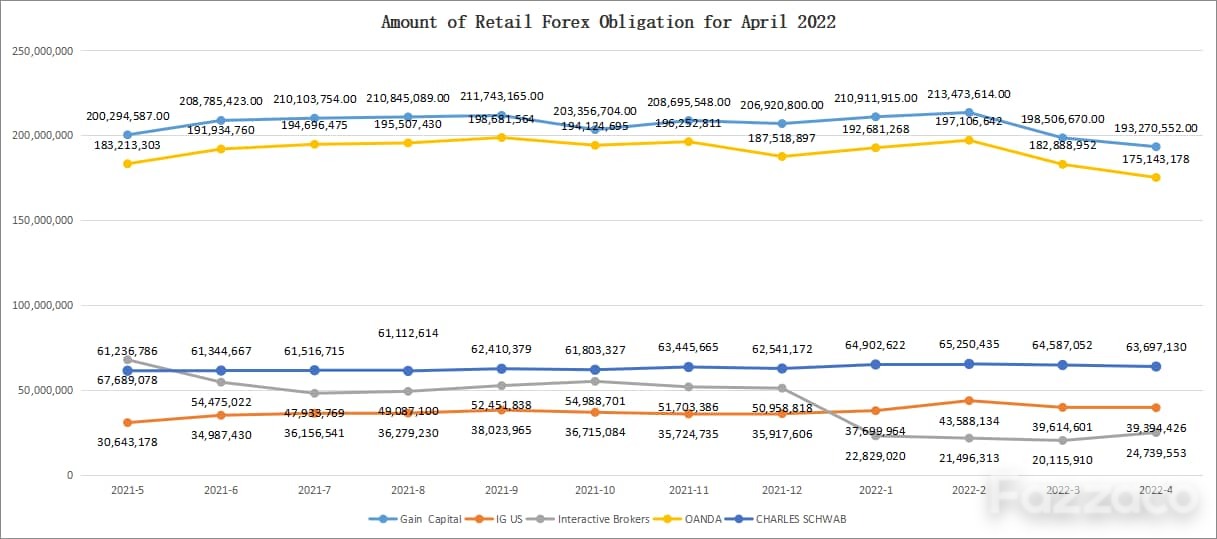This screenshot has width=1217, height=539.
Task: Click the 2021-8 x-axis label
Action: [408, 491]
